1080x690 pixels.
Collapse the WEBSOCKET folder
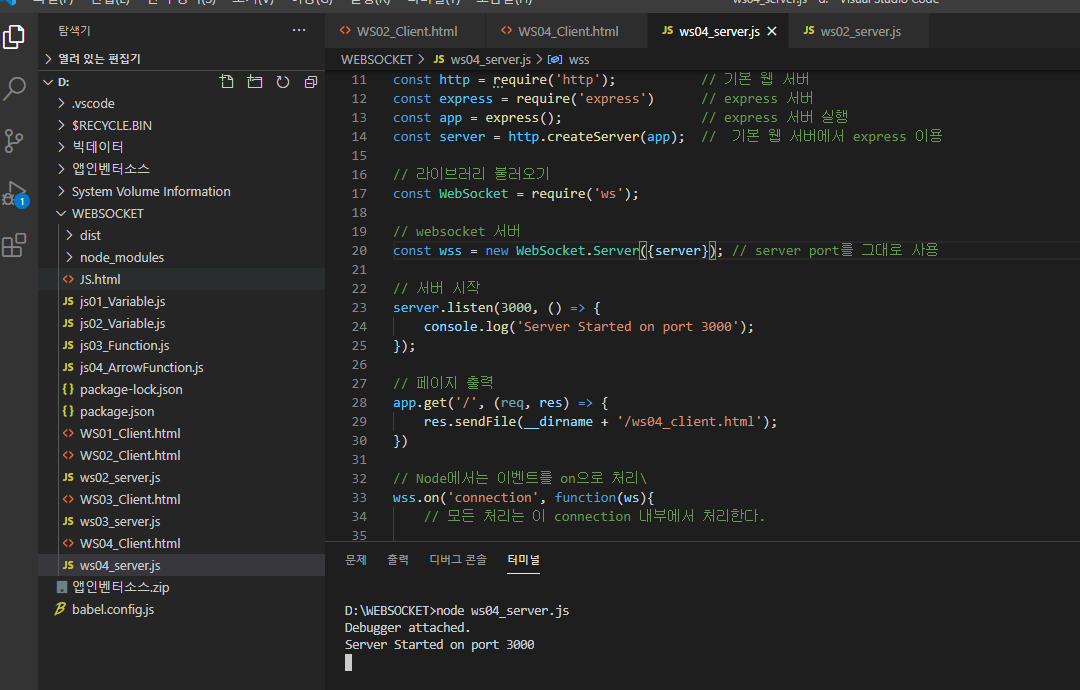(x=181, y=213)
